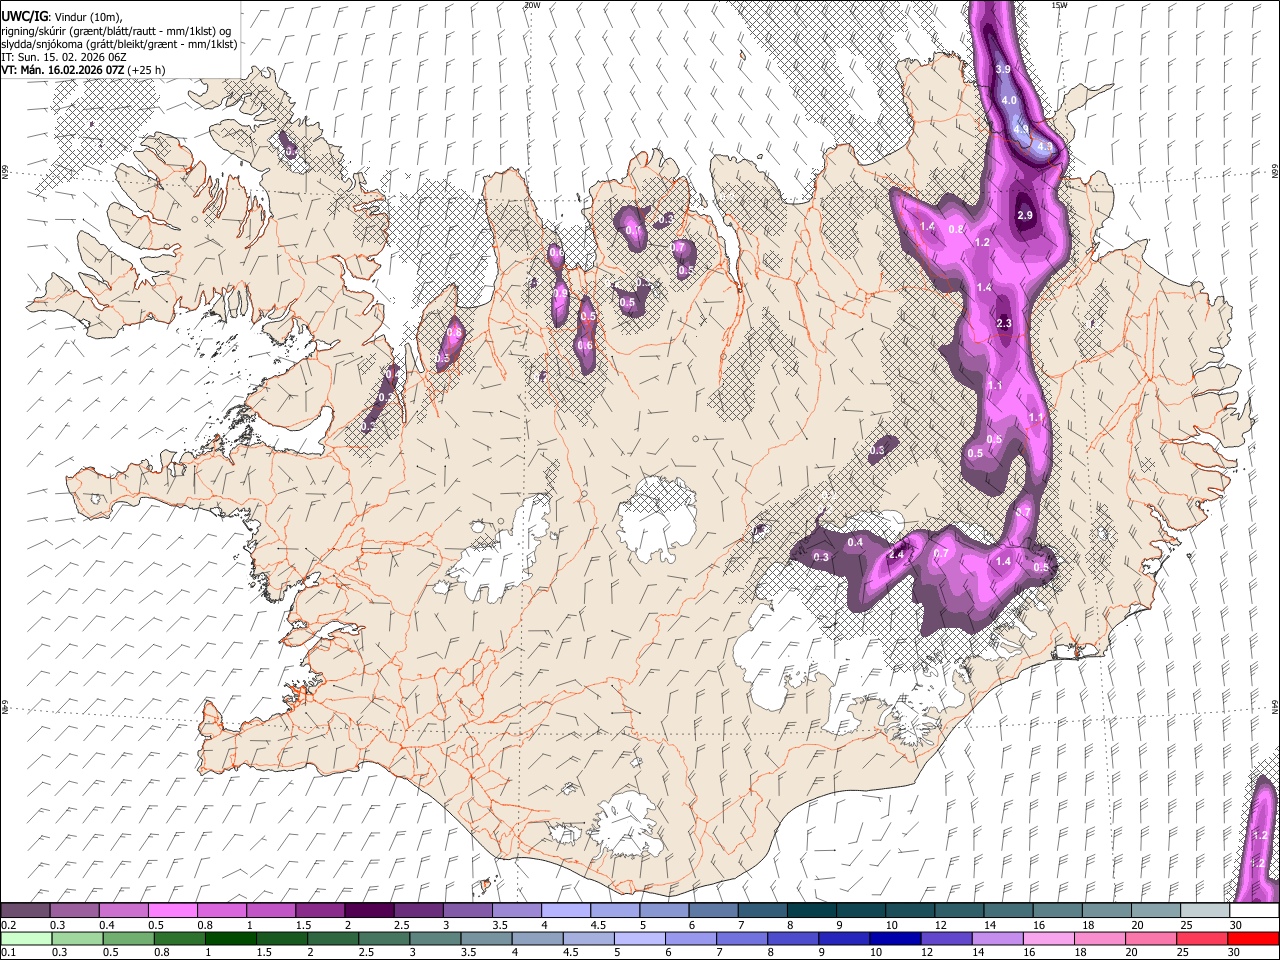Viewport: 1280px width, 960px height.
Task: Click the 2.4 snowfall value in the southeast
Action: (897, 554)
